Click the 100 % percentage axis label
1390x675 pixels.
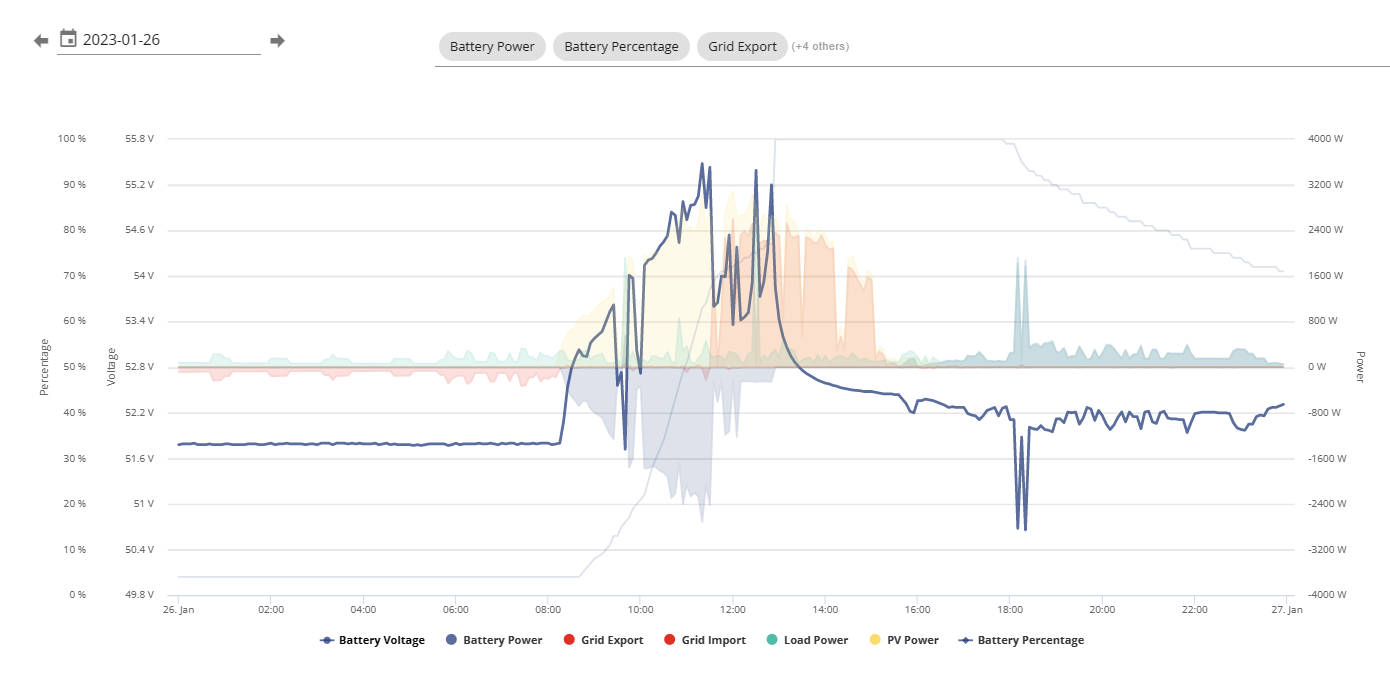[73, 139]
